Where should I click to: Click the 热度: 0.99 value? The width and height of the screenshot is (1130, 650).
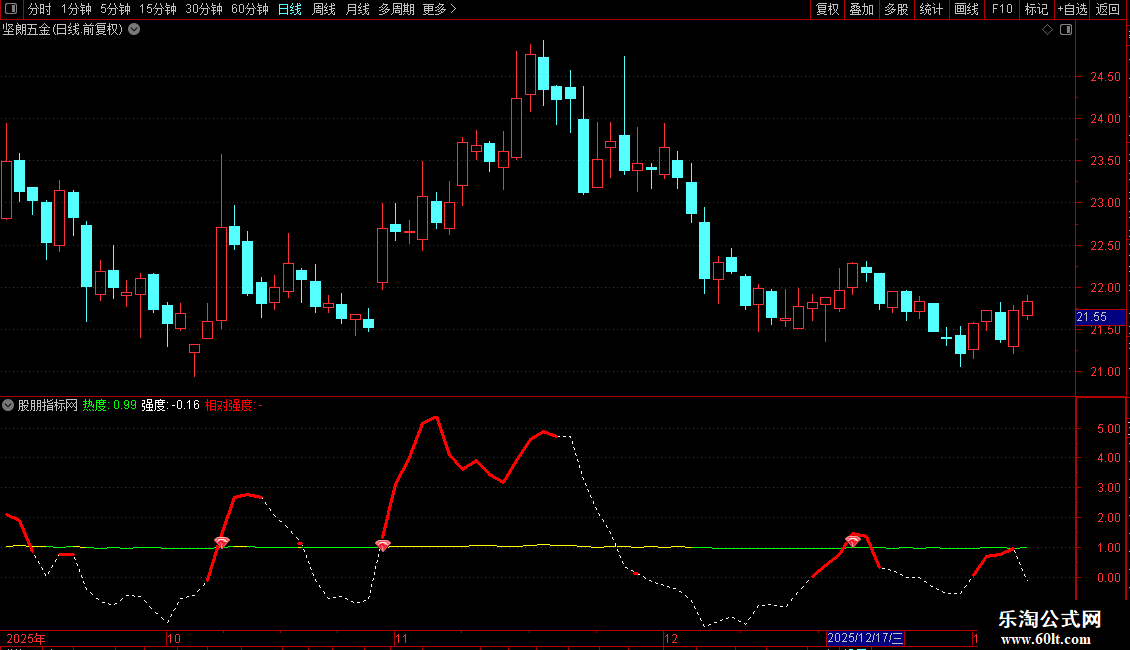point(110,405)
